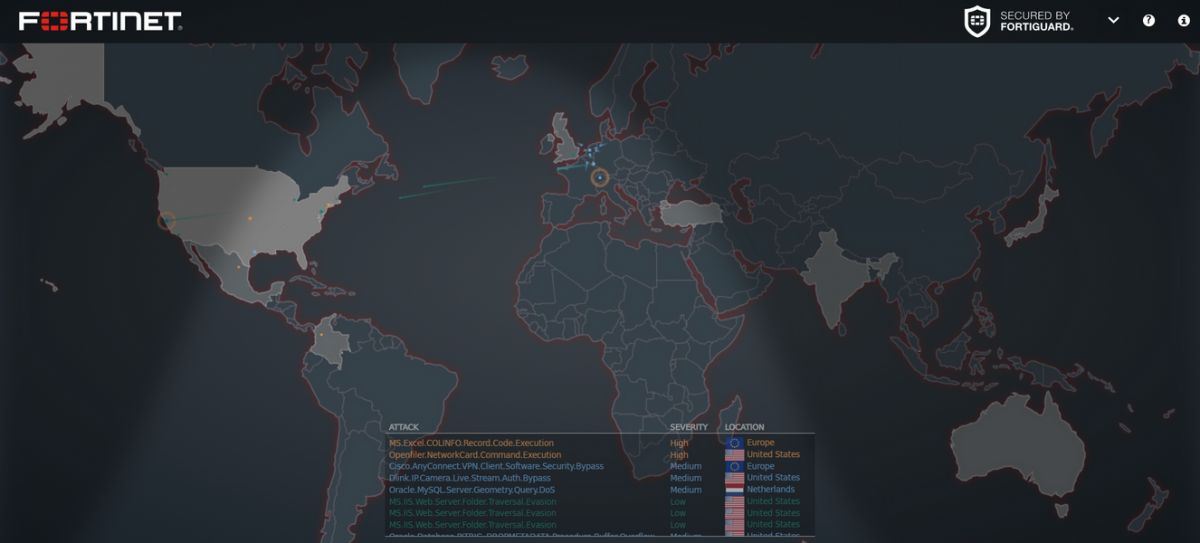This screenshot has height=543, width=1200.
Task: Click the Secured by FortiGuard text
Action: (1037, 21)
